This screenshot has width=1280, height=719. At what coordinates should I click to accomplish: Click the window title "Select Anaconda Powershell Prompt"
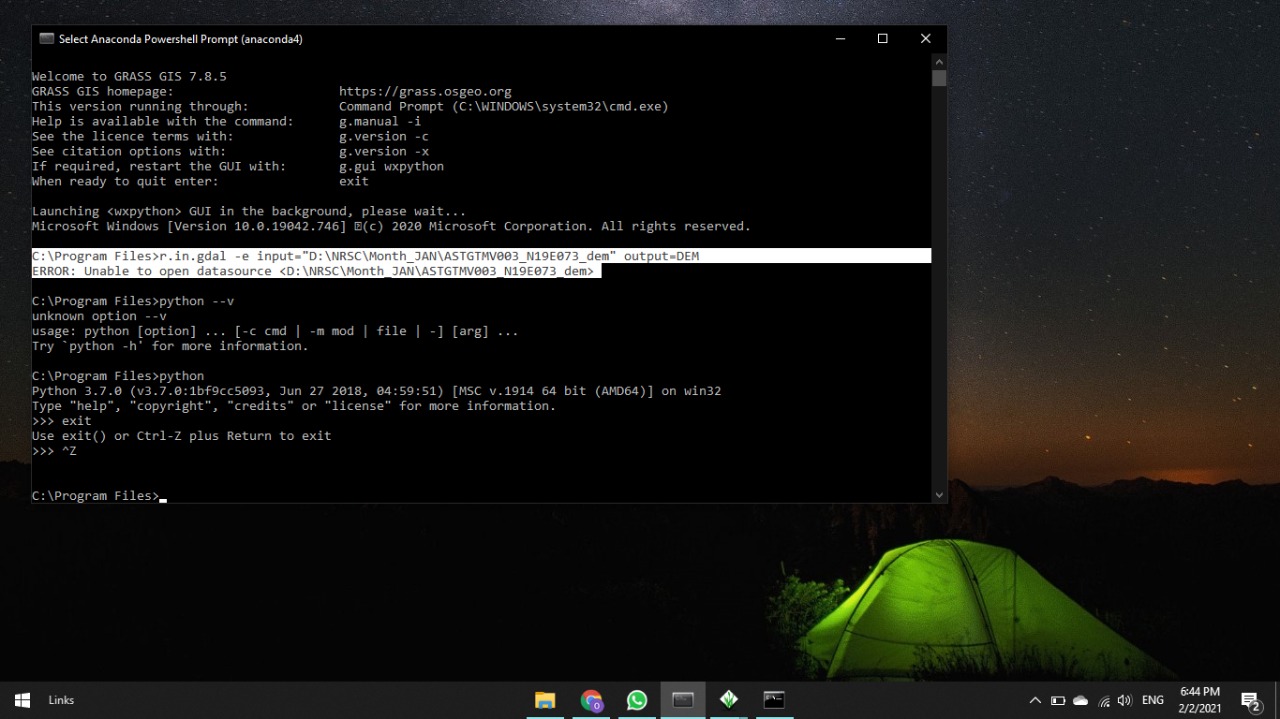[x=180, y=39]
